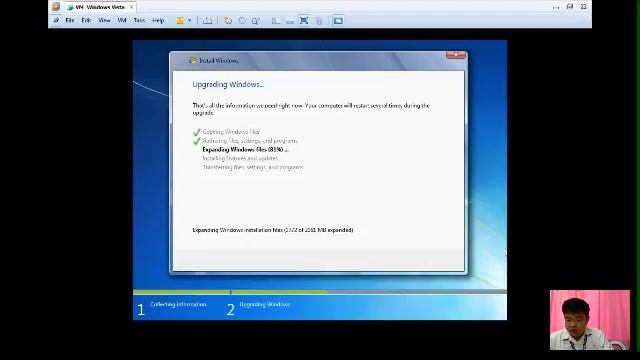Revert virtual machine to previous snapshot
The image size is (640, 360).
(242, 20)
